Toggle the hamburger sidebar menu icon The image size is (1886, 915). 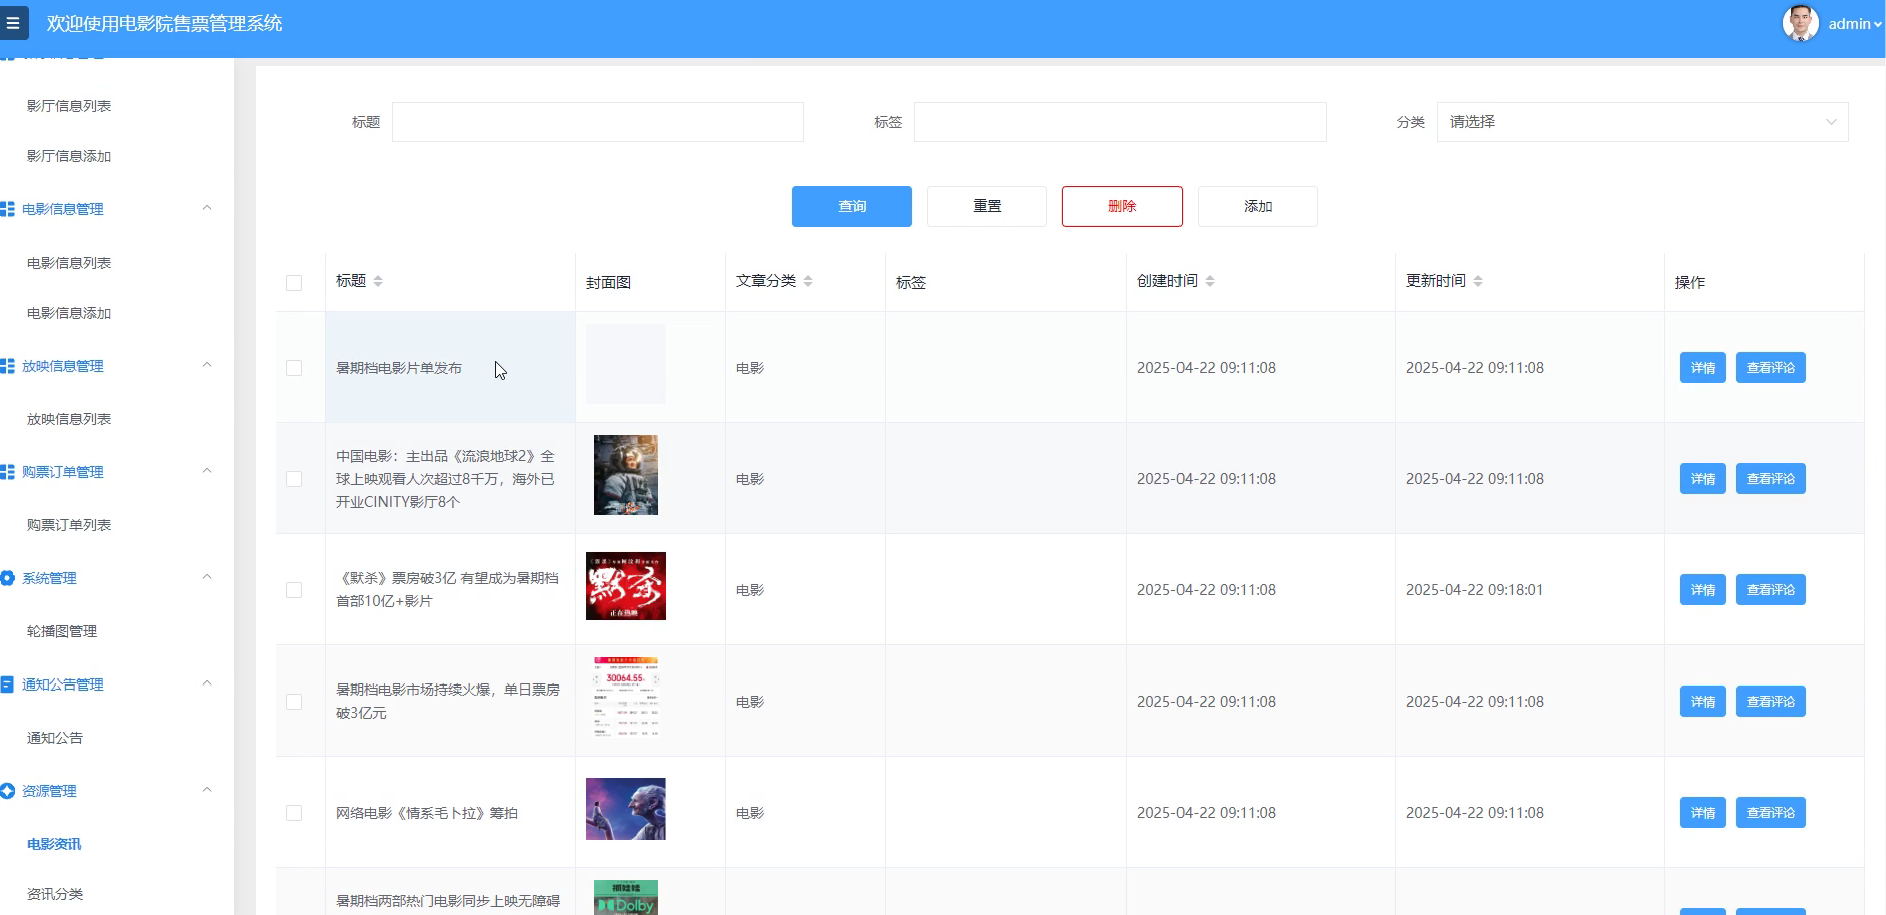tap(13, 23)
